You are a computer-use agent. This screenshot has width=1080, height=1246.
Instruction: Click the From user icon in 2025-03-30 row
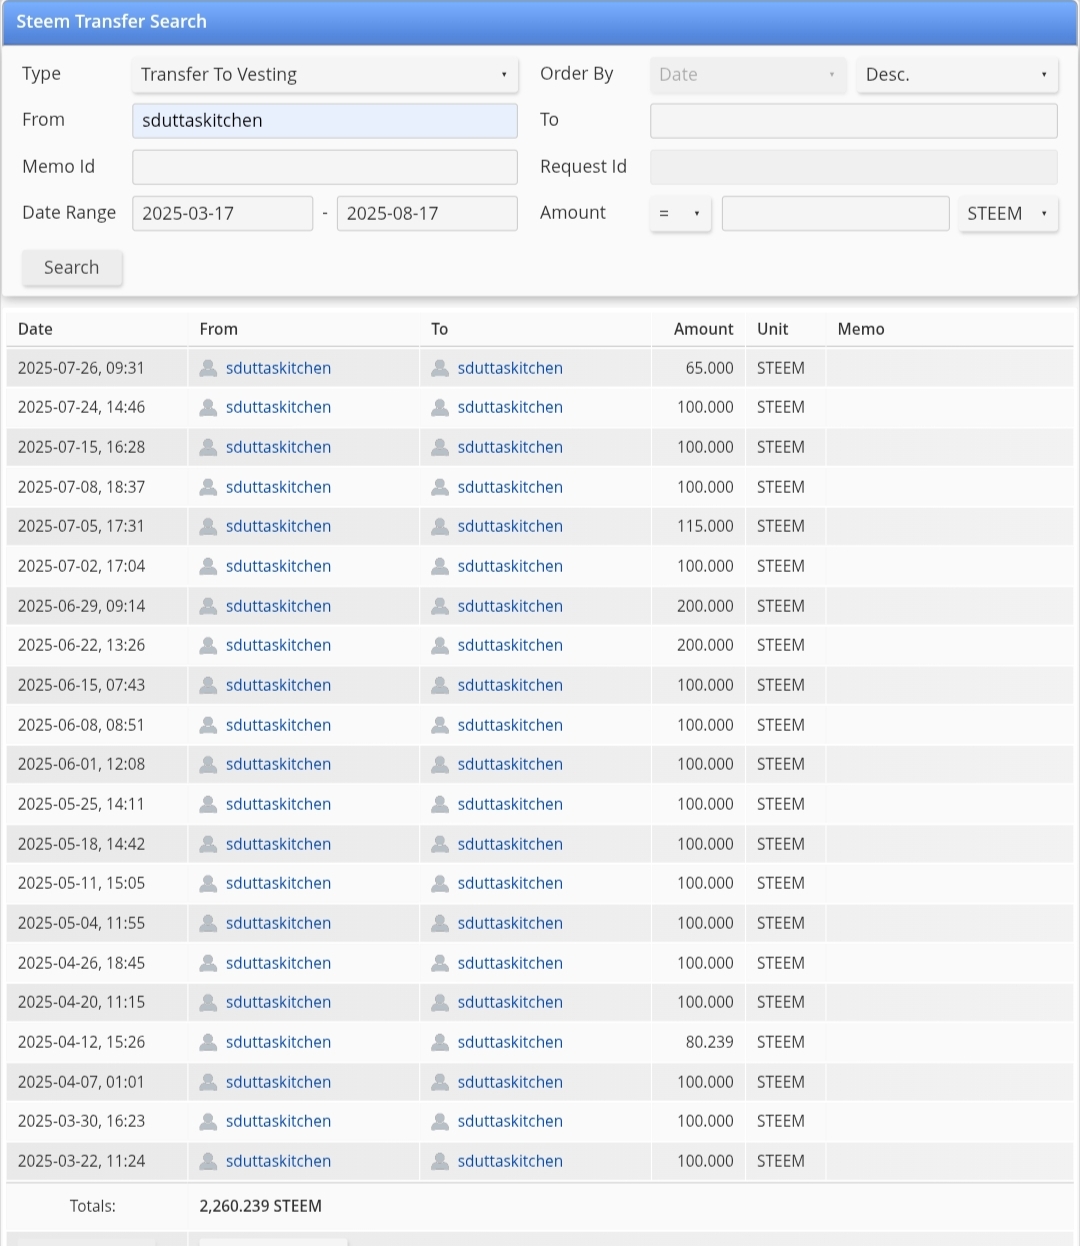click(208, 1121)
